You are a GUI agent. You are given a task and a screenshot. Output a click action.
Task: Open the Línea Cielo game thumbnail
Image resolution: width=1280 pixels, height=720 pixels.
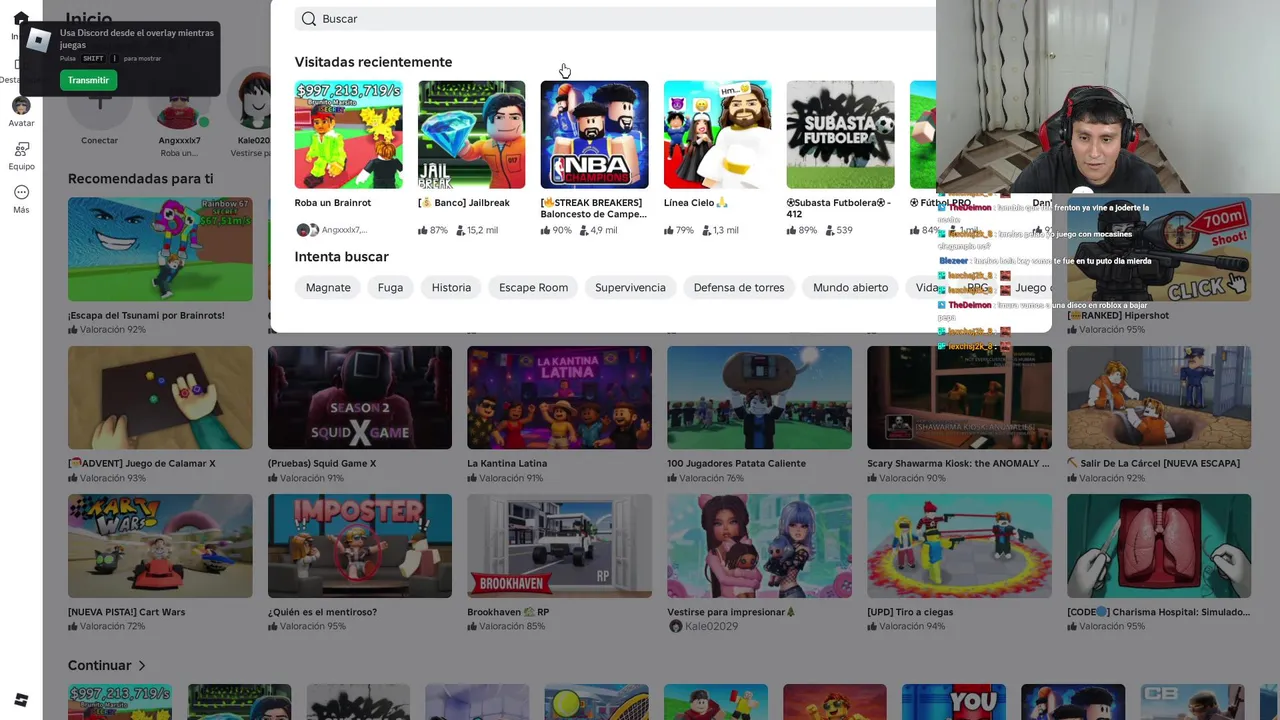[x=717, y=134]
